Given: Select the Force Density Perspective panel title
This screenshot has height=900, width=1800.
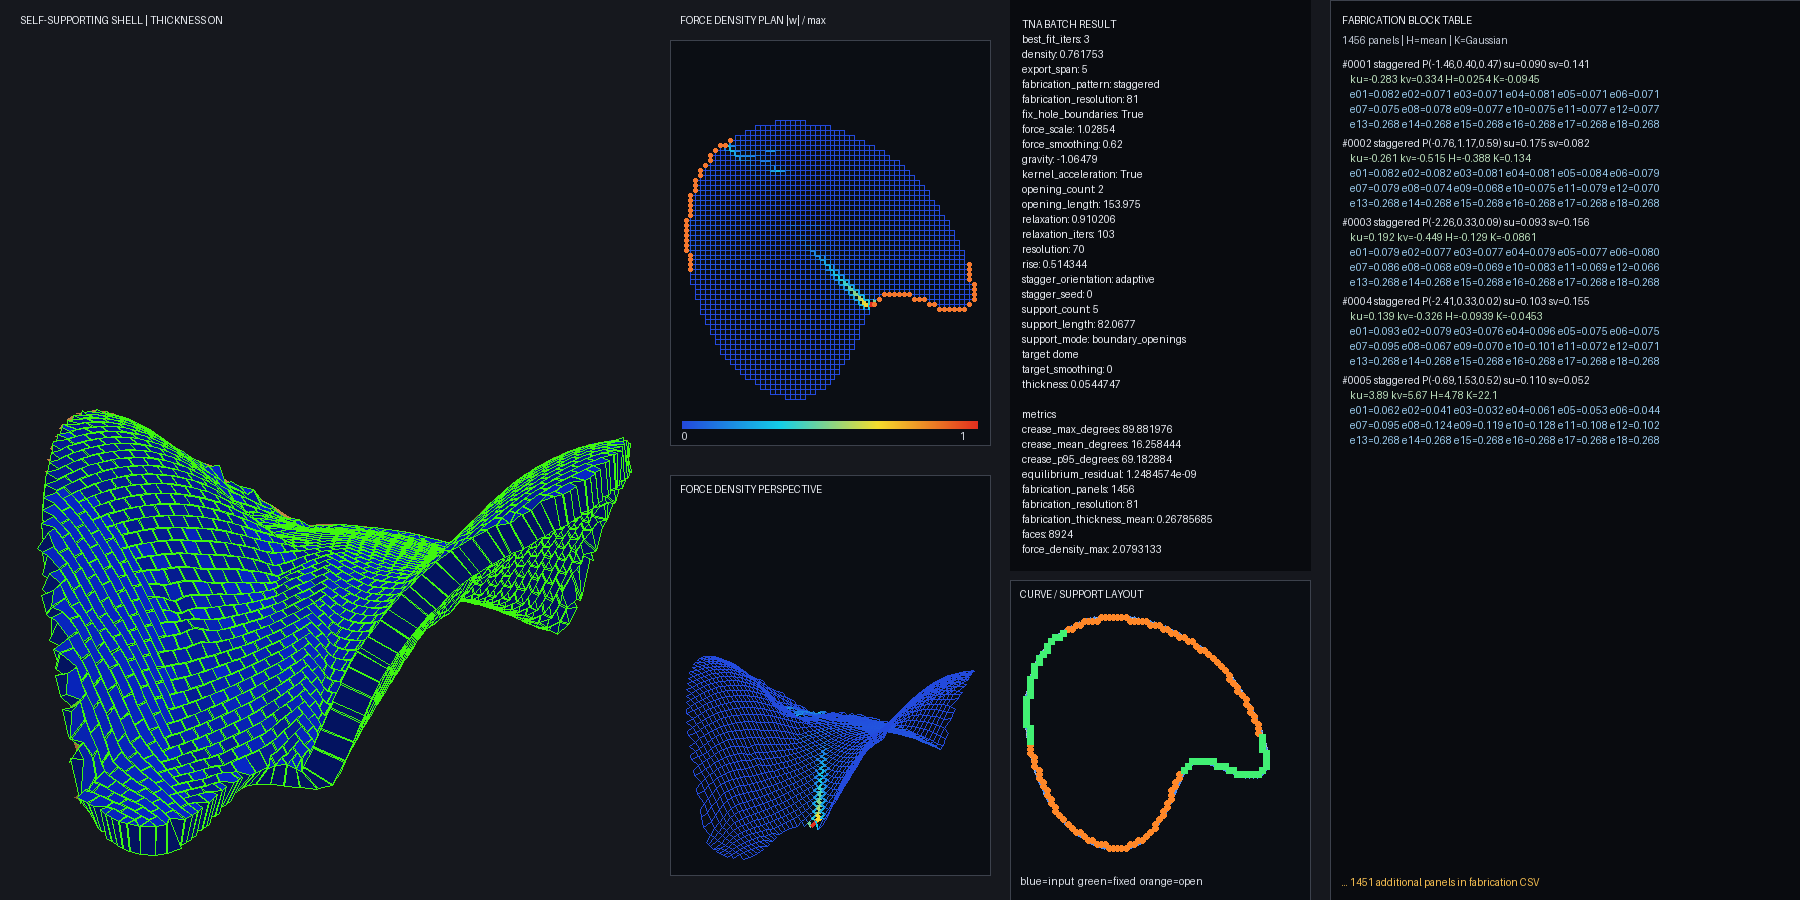Looking at the screenshot, I should click(751, 489).
